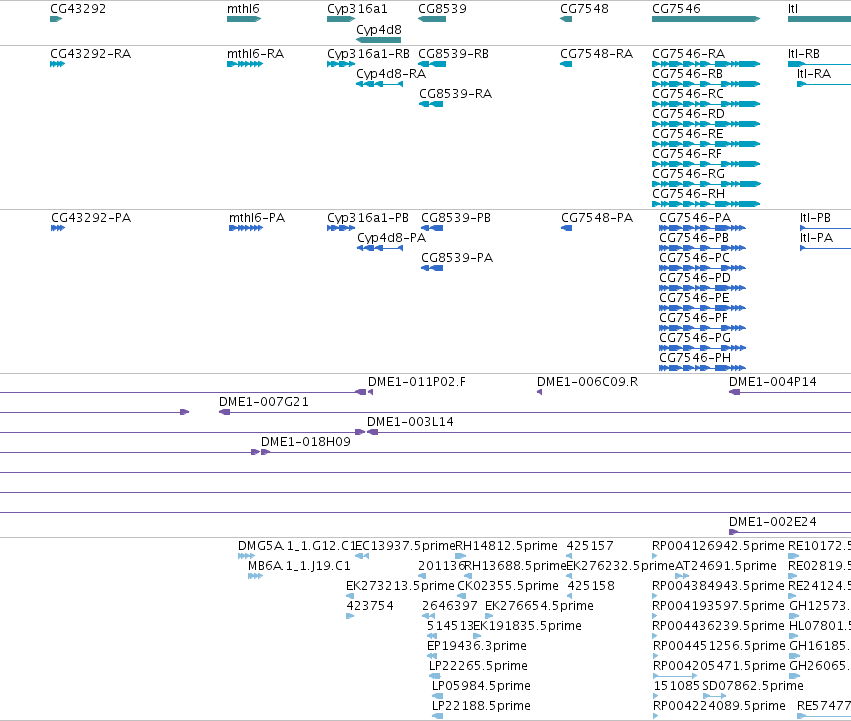This screenshot has width=851, height=721.
Task: Select the CG8539 gene label
Action: click(442, 9)
